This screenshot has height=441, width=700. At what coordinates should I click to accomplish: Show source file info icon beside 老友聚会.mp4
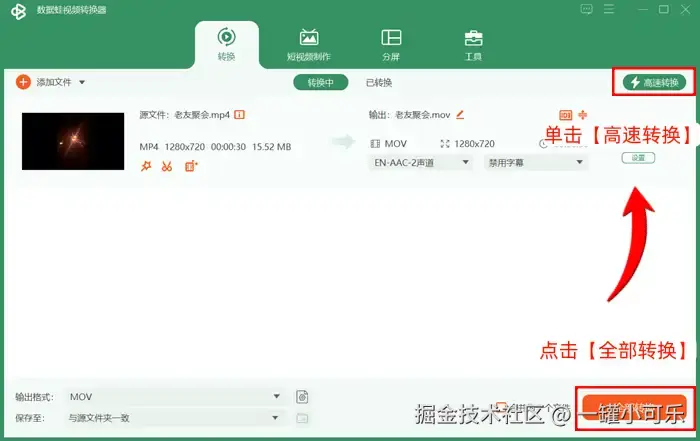240,115
